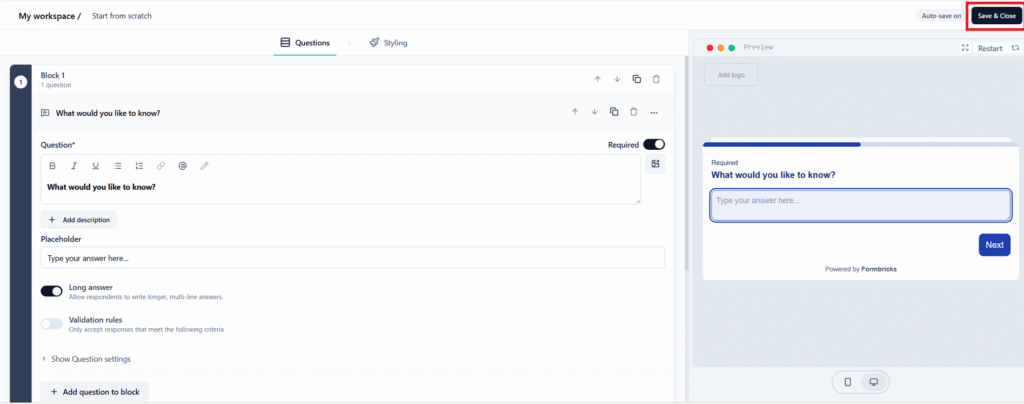
Task: Move Block 1 down with arrow icon
Action: 616,80
